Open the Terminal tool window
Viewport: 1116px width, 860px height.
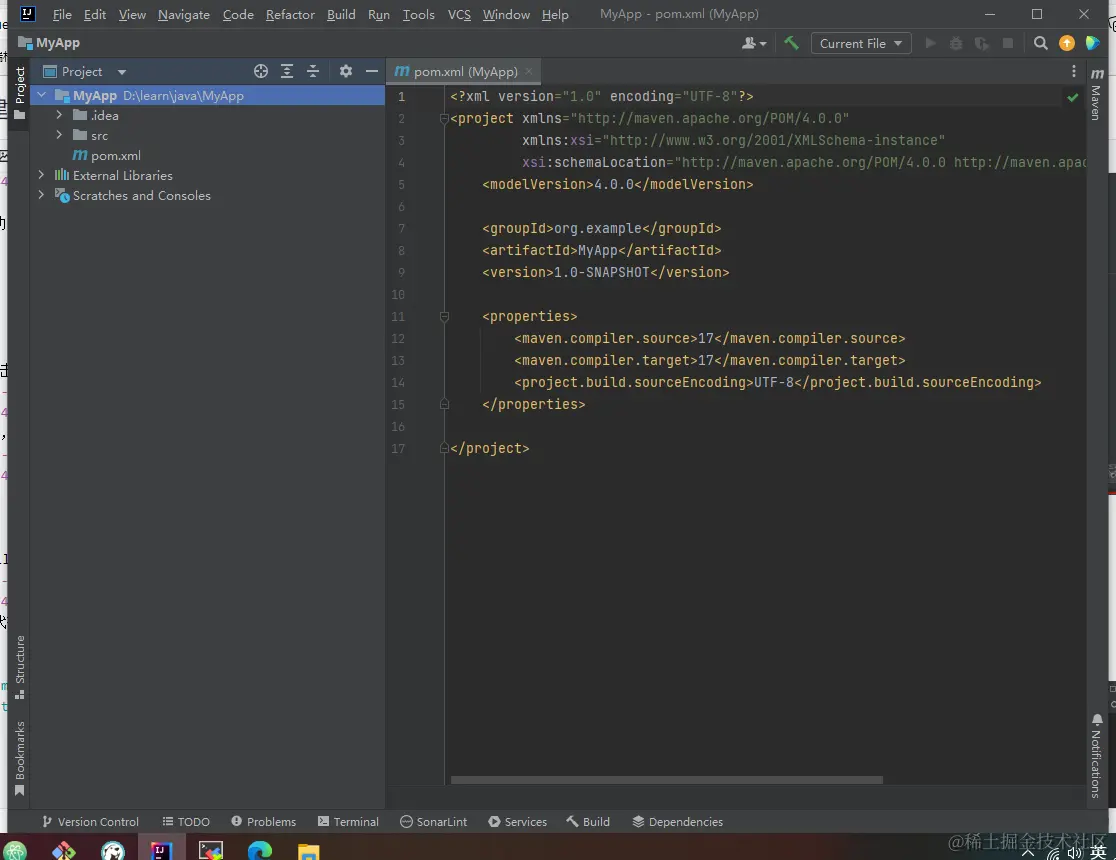(348, 822)
